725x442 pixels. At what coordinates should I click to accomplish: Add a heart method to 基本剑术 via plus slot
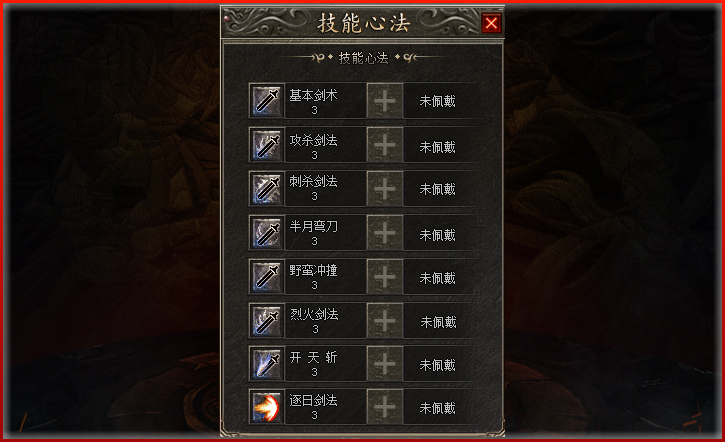tap(385, 101)
